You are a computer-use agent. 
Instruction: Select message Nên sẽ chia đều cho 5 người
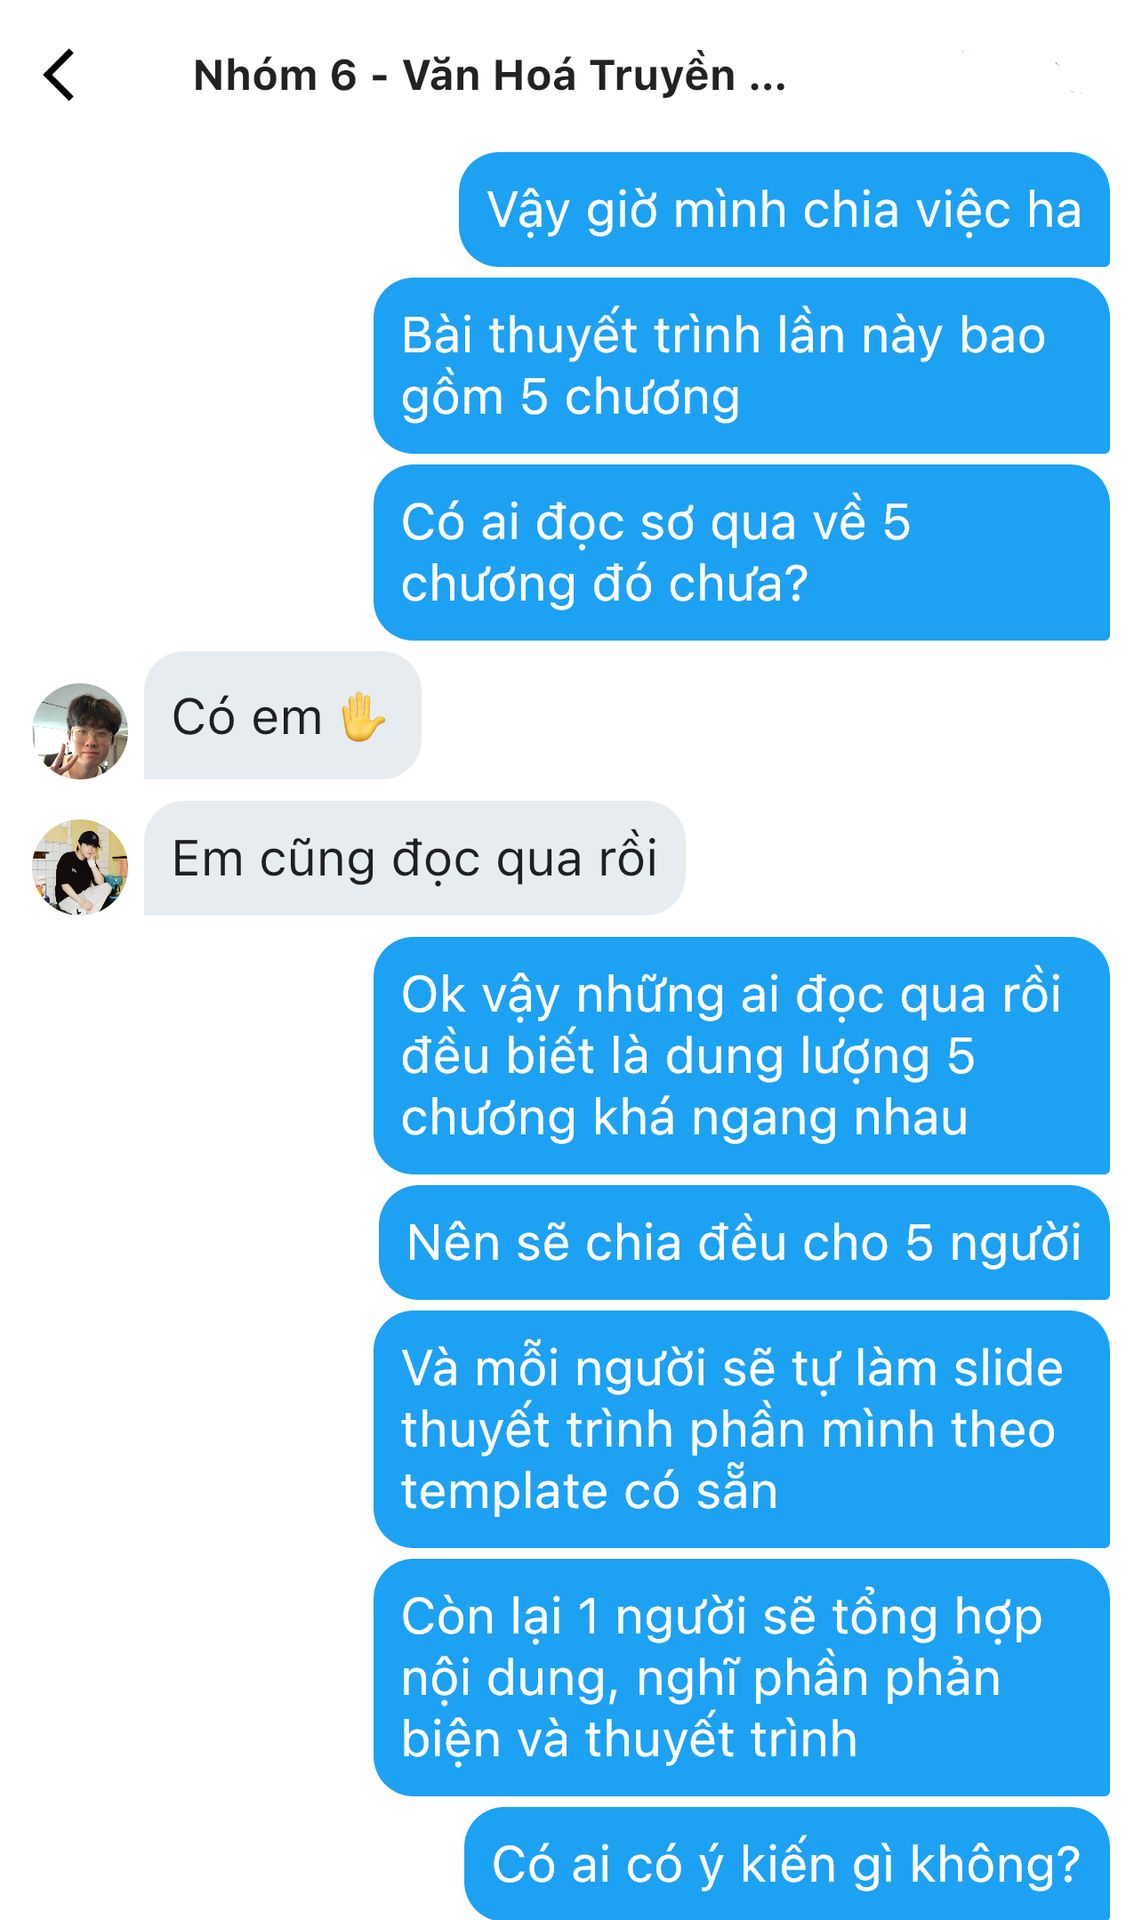click(744, 1243)
